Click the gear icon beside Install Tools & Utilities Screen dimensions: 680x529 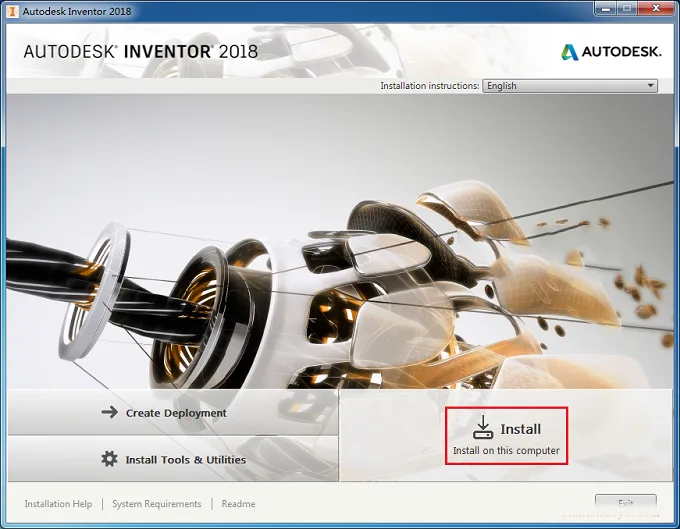click(109, 459)
